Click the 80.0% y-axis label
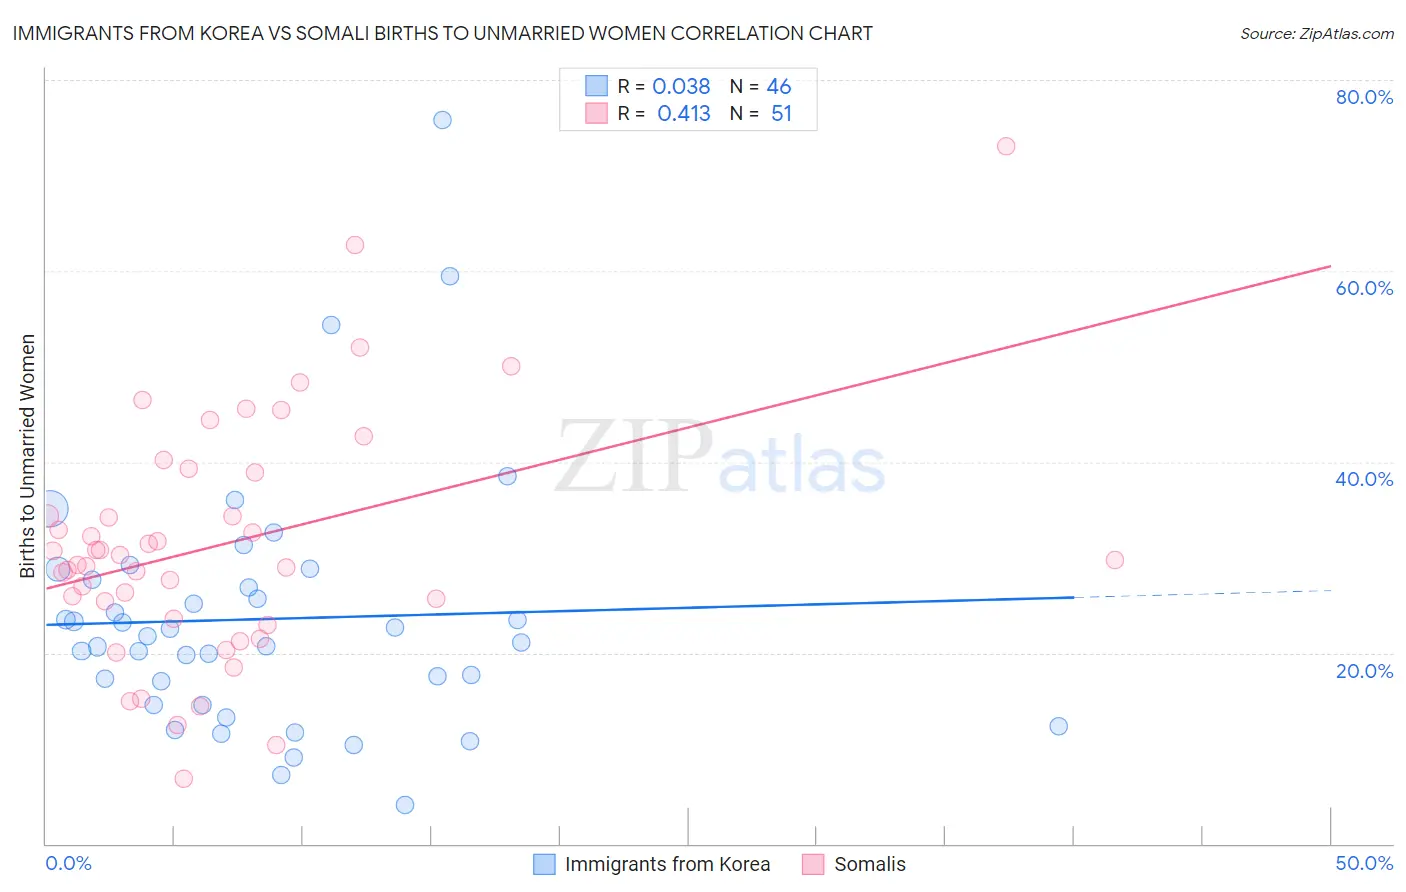The height and width of the screenshot is (892, 1406). [1364, 97]
